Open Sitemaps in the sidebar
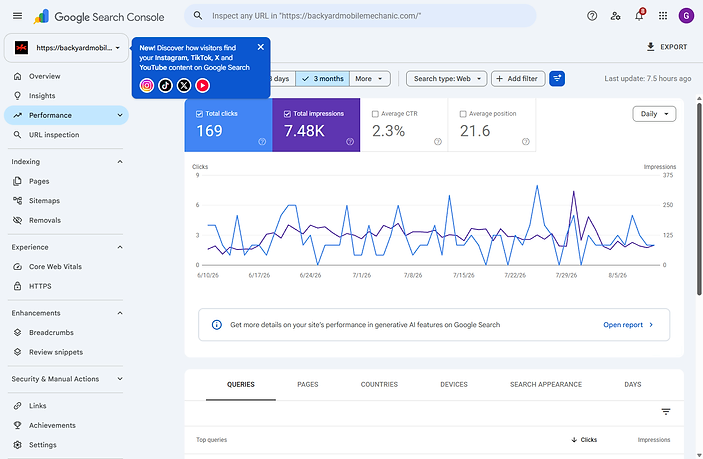The height and width of the screenshot is (459, 703). click(66, 201)
